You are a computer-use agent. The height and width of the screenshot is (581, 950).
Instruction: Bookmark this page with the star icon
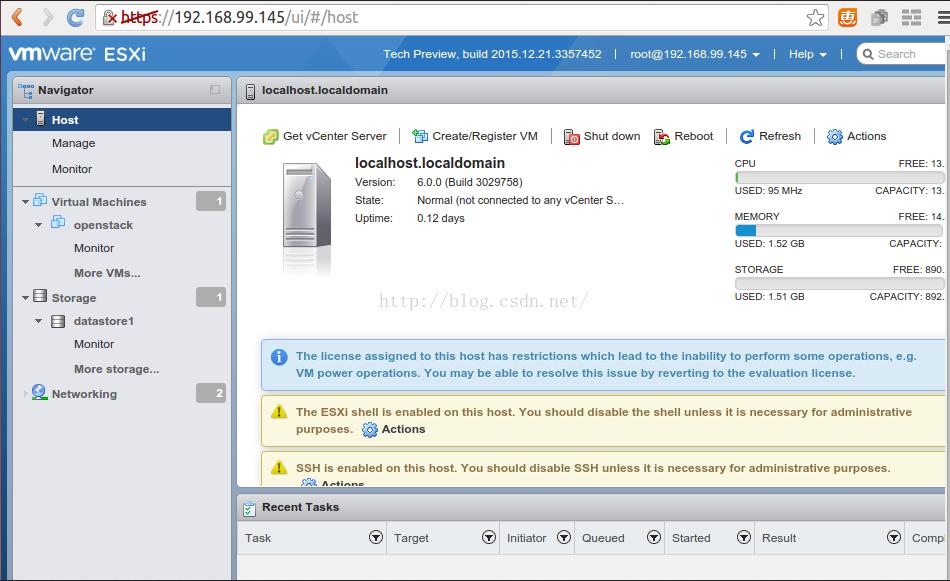tap(815, 18)
